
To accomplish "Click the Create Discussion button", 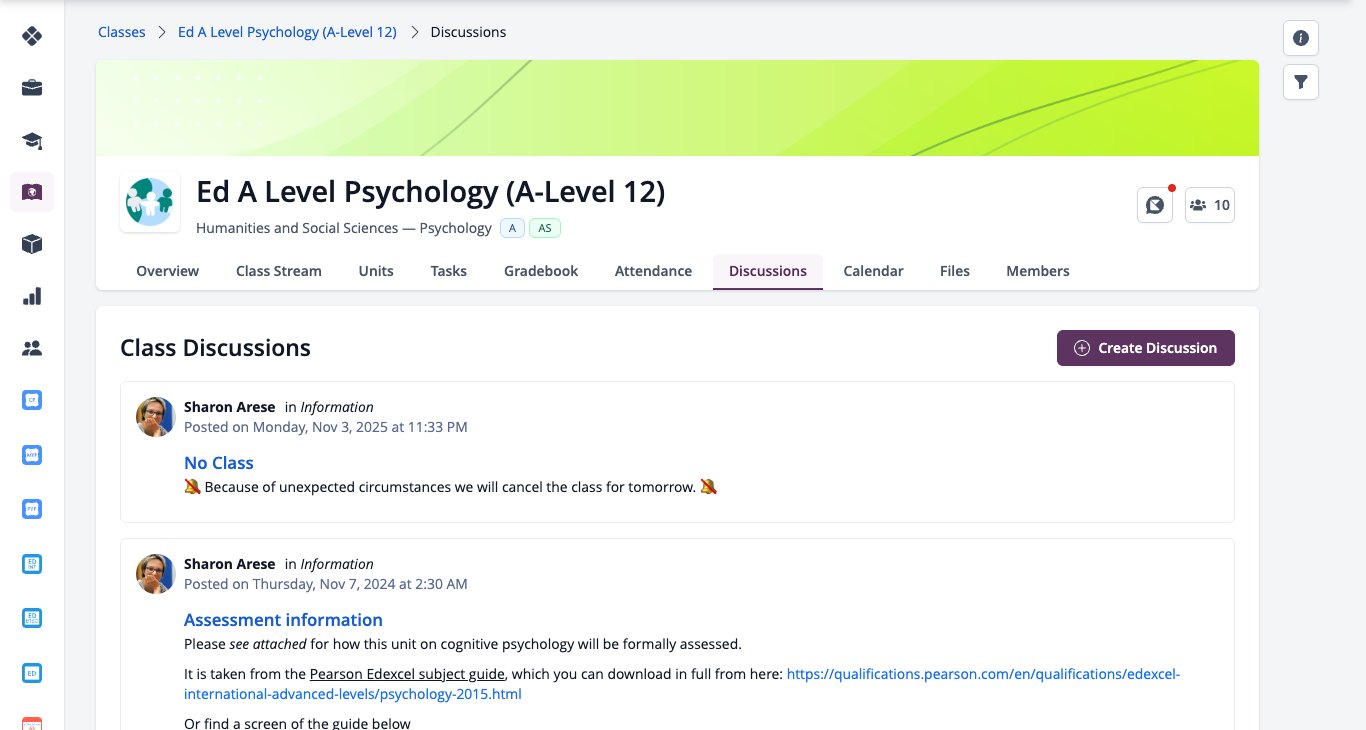I will 1146,348.
